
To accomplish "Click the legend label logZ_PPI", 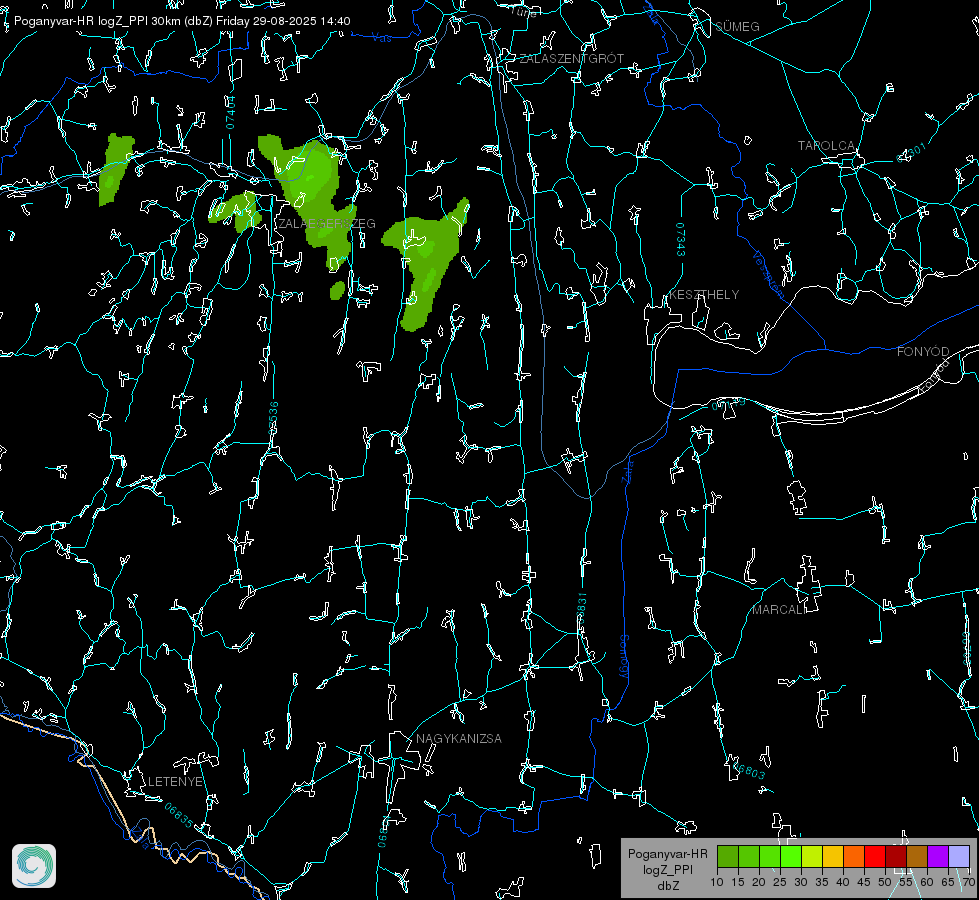I will click(x=667, y=869).
